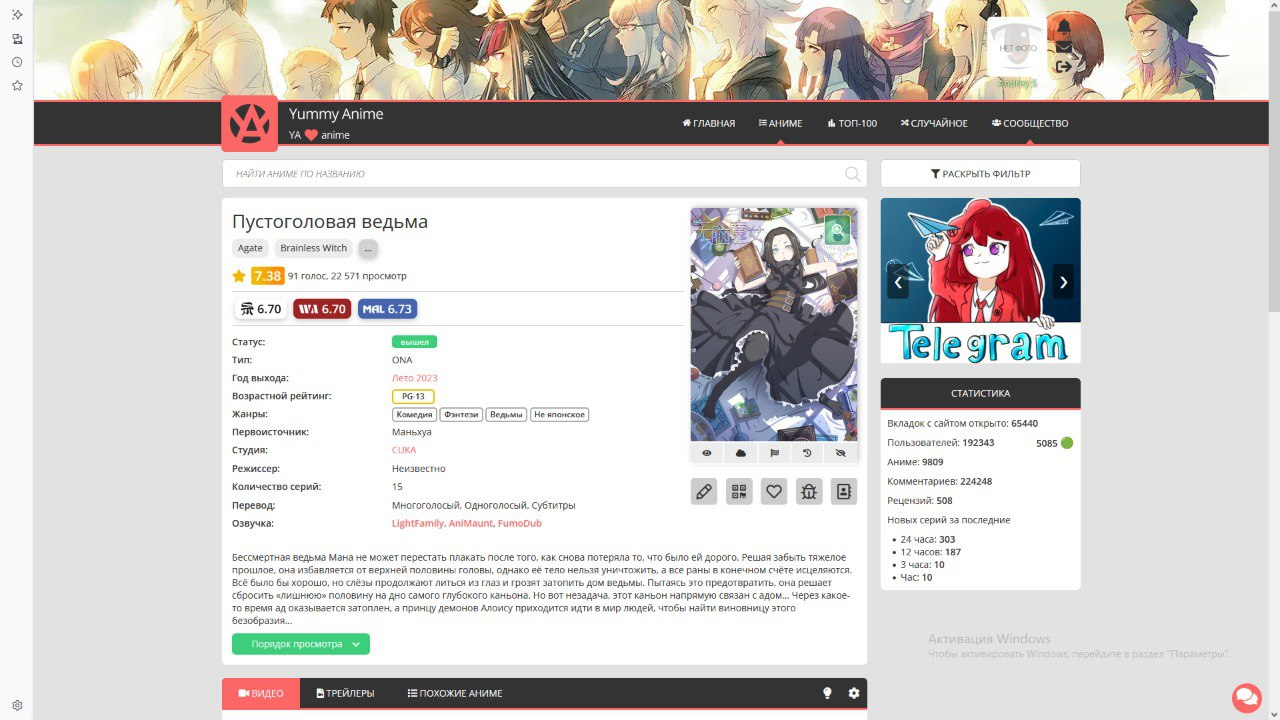Screen dimensions: 1280x720
Task: Click the 7.38 rating score
Action: click(267, 276)
